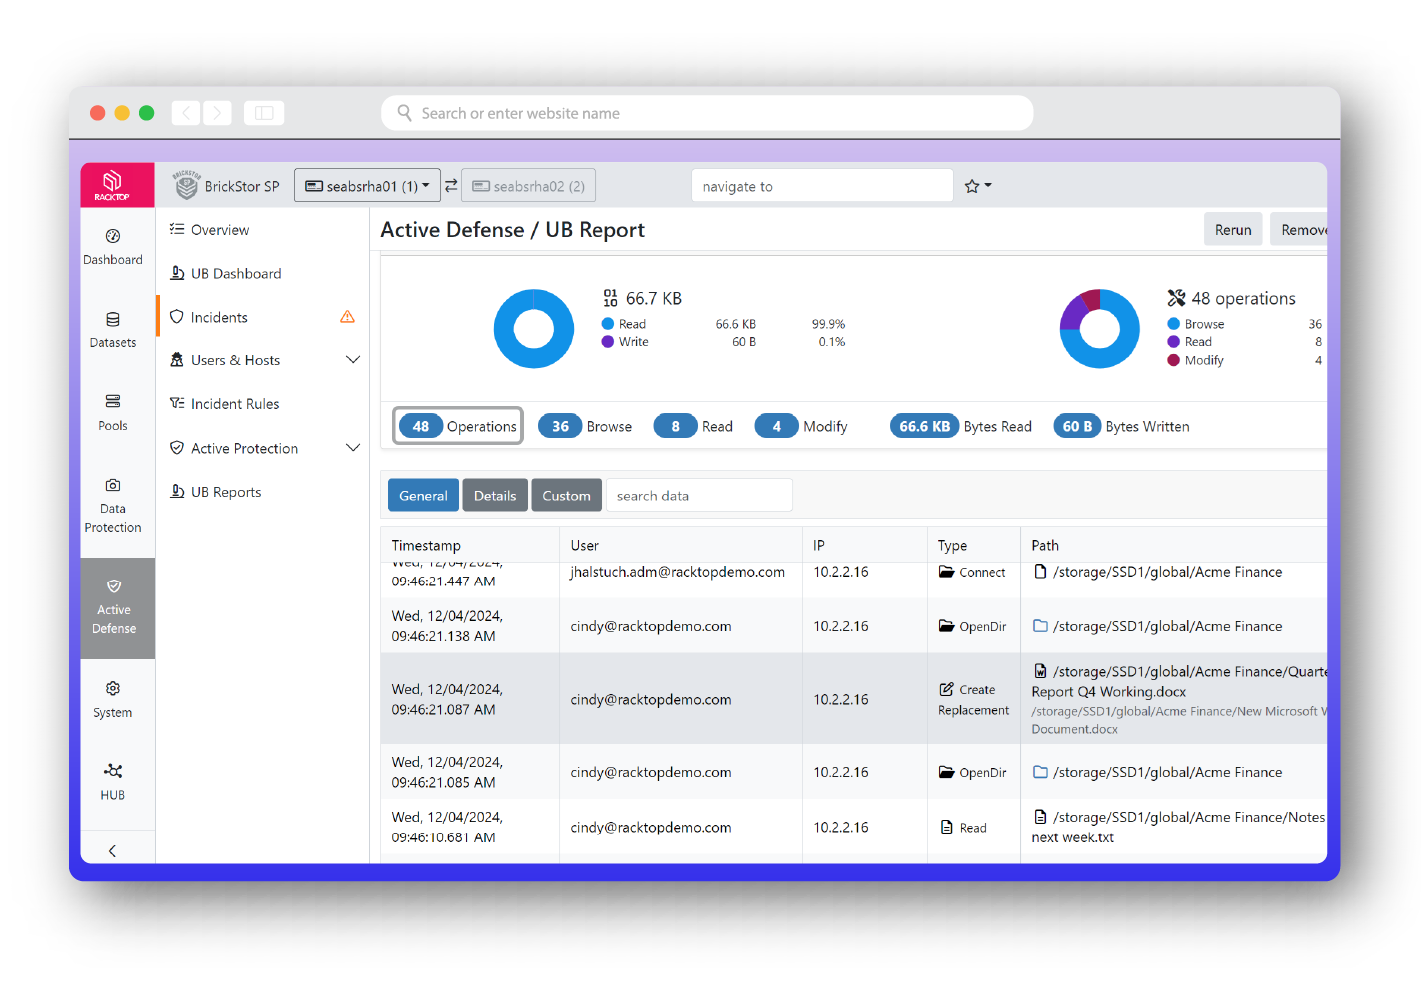The width and height of the screenshot is (1421, 1001).
Task: Filter by 48 Operations
Action: [458, 426]
